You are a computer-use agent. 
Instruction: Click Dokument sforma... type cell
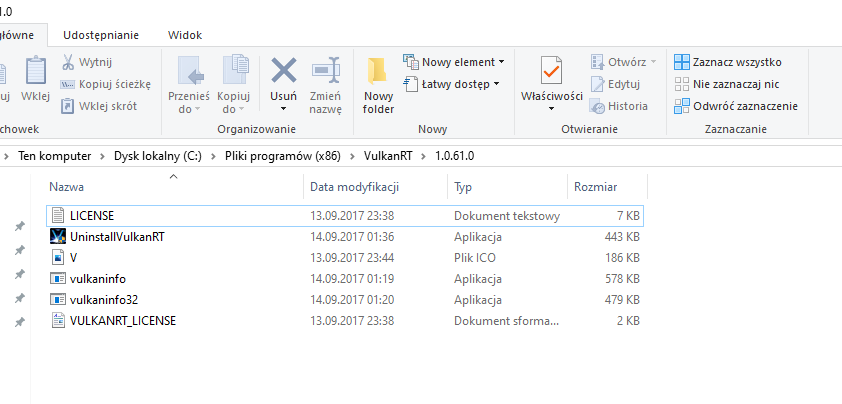click(x=506, y=321)
